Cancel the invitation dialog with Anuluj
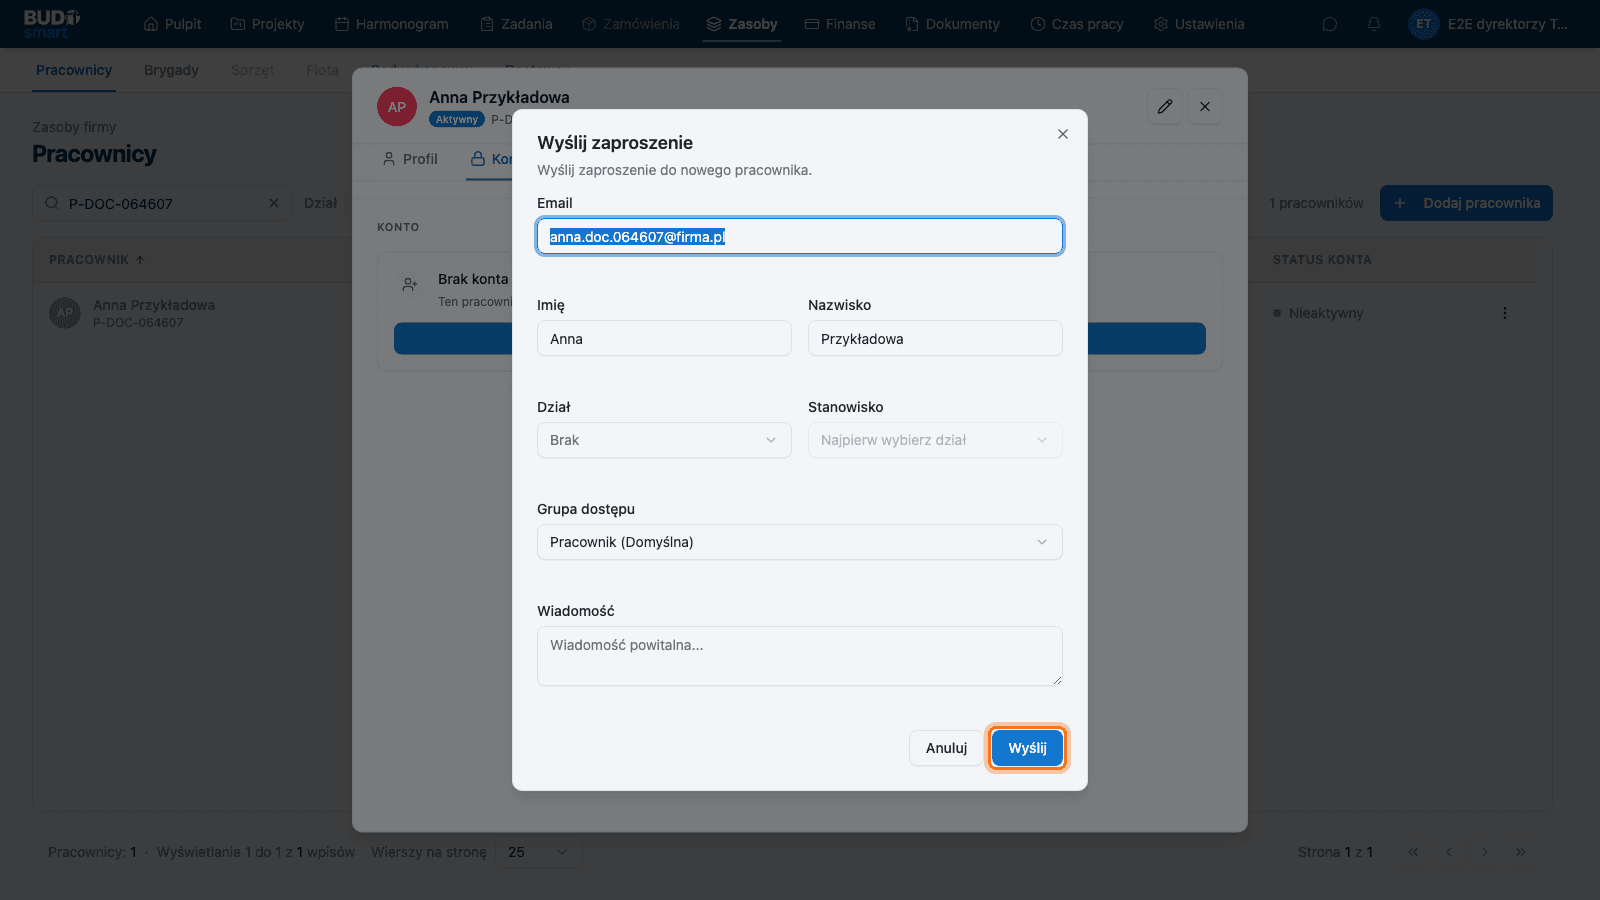Viewport: 1600px width, 900px height. pos(946,748)
